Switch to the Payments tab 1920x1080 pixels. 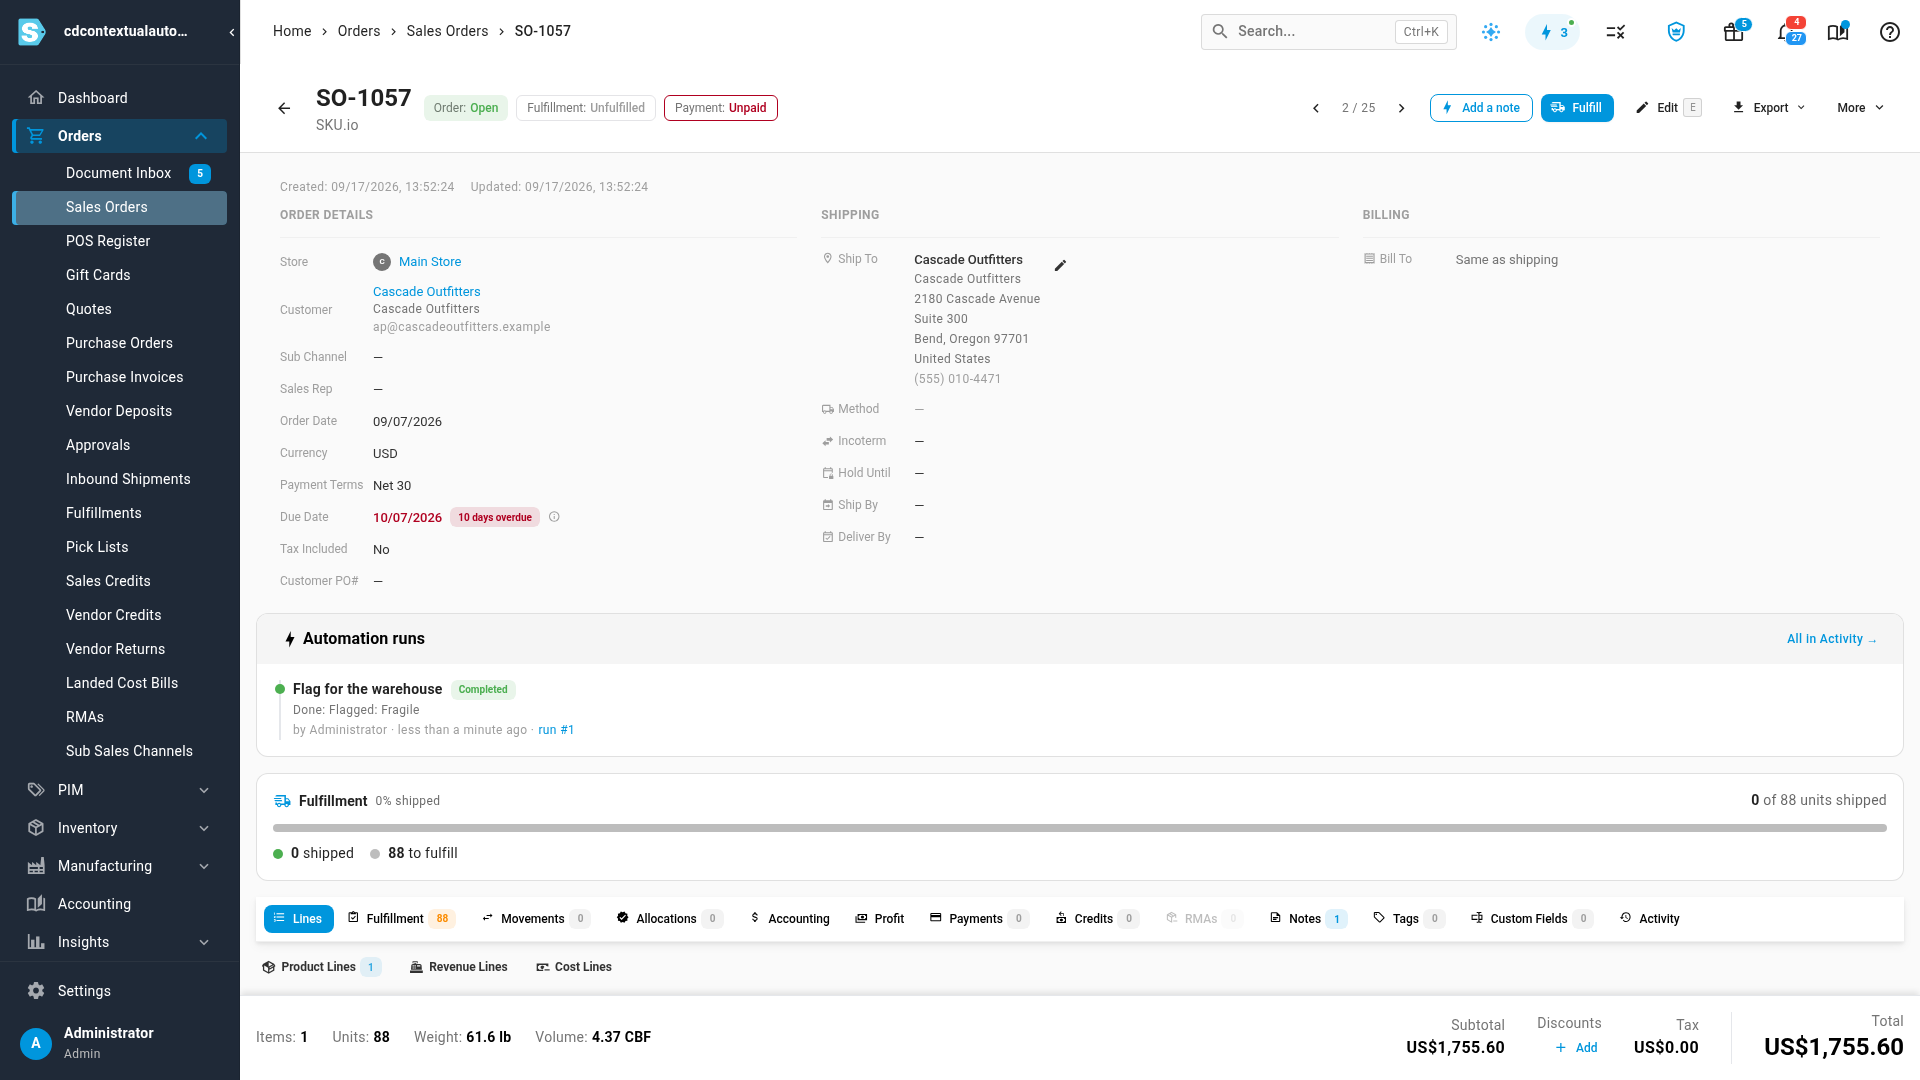coord(978,919)
